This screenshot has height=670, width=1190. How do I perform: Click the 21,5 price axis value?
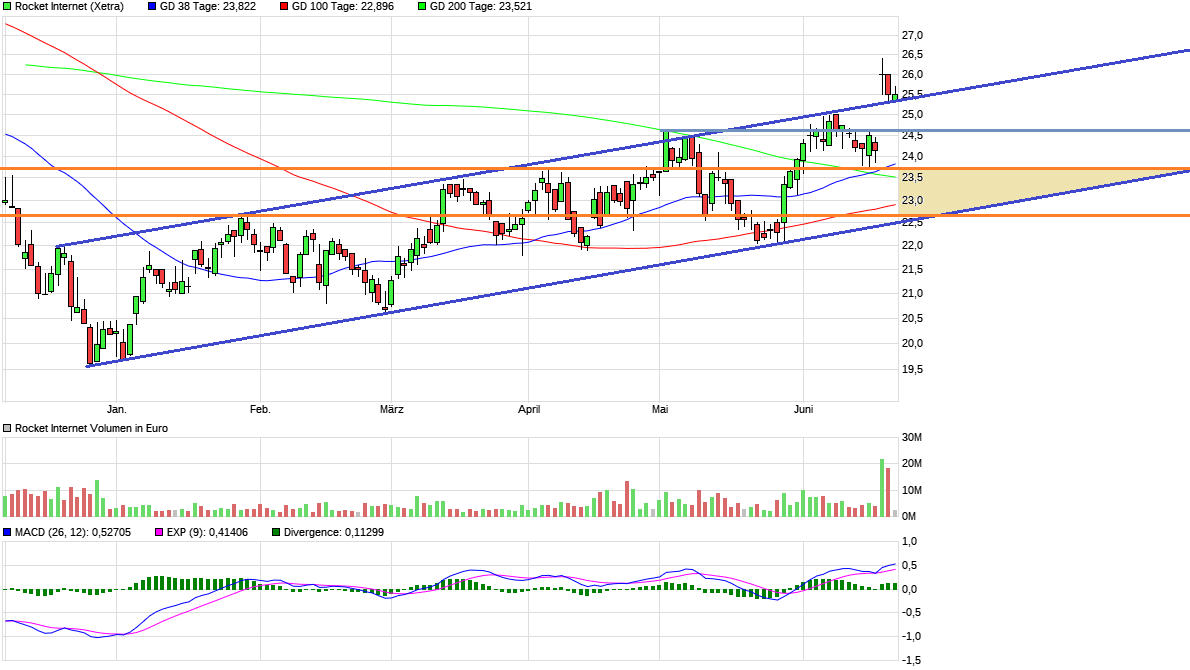click(x=912, y=269)
